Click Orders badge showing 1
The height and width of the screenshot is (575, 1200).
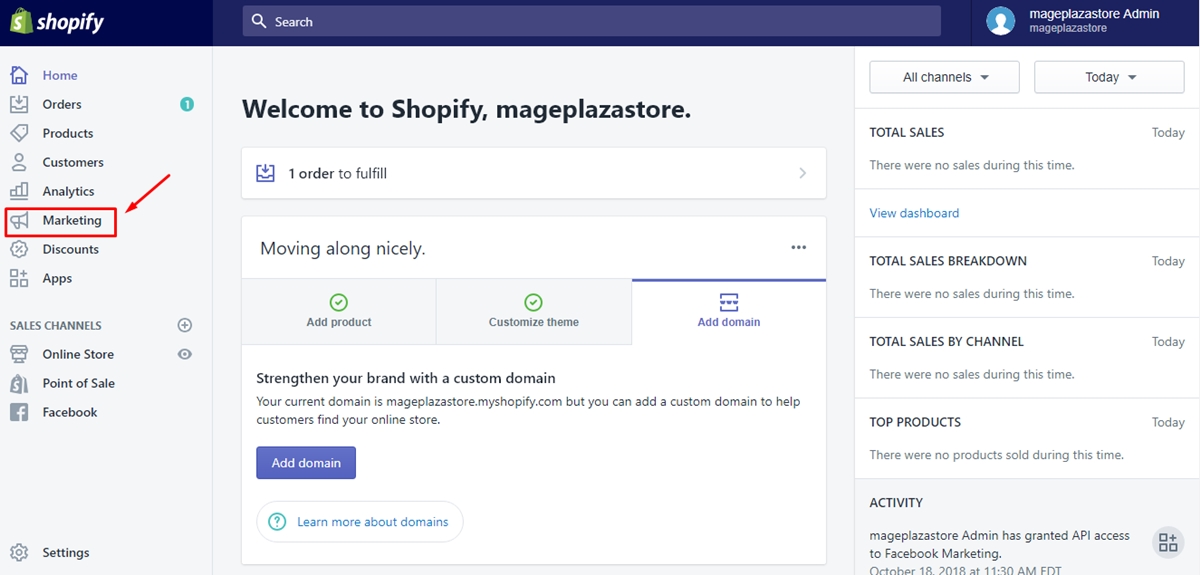click(187, 104)
